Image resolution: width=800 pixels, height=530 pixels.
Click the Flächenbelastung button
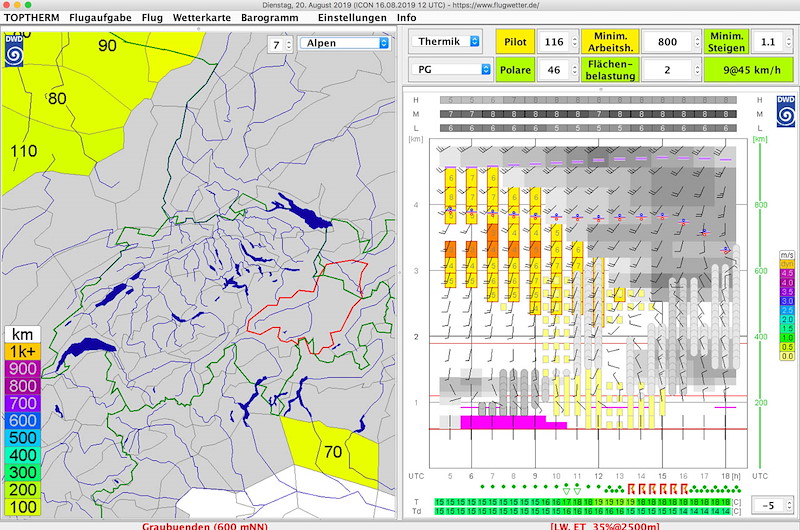610,70
